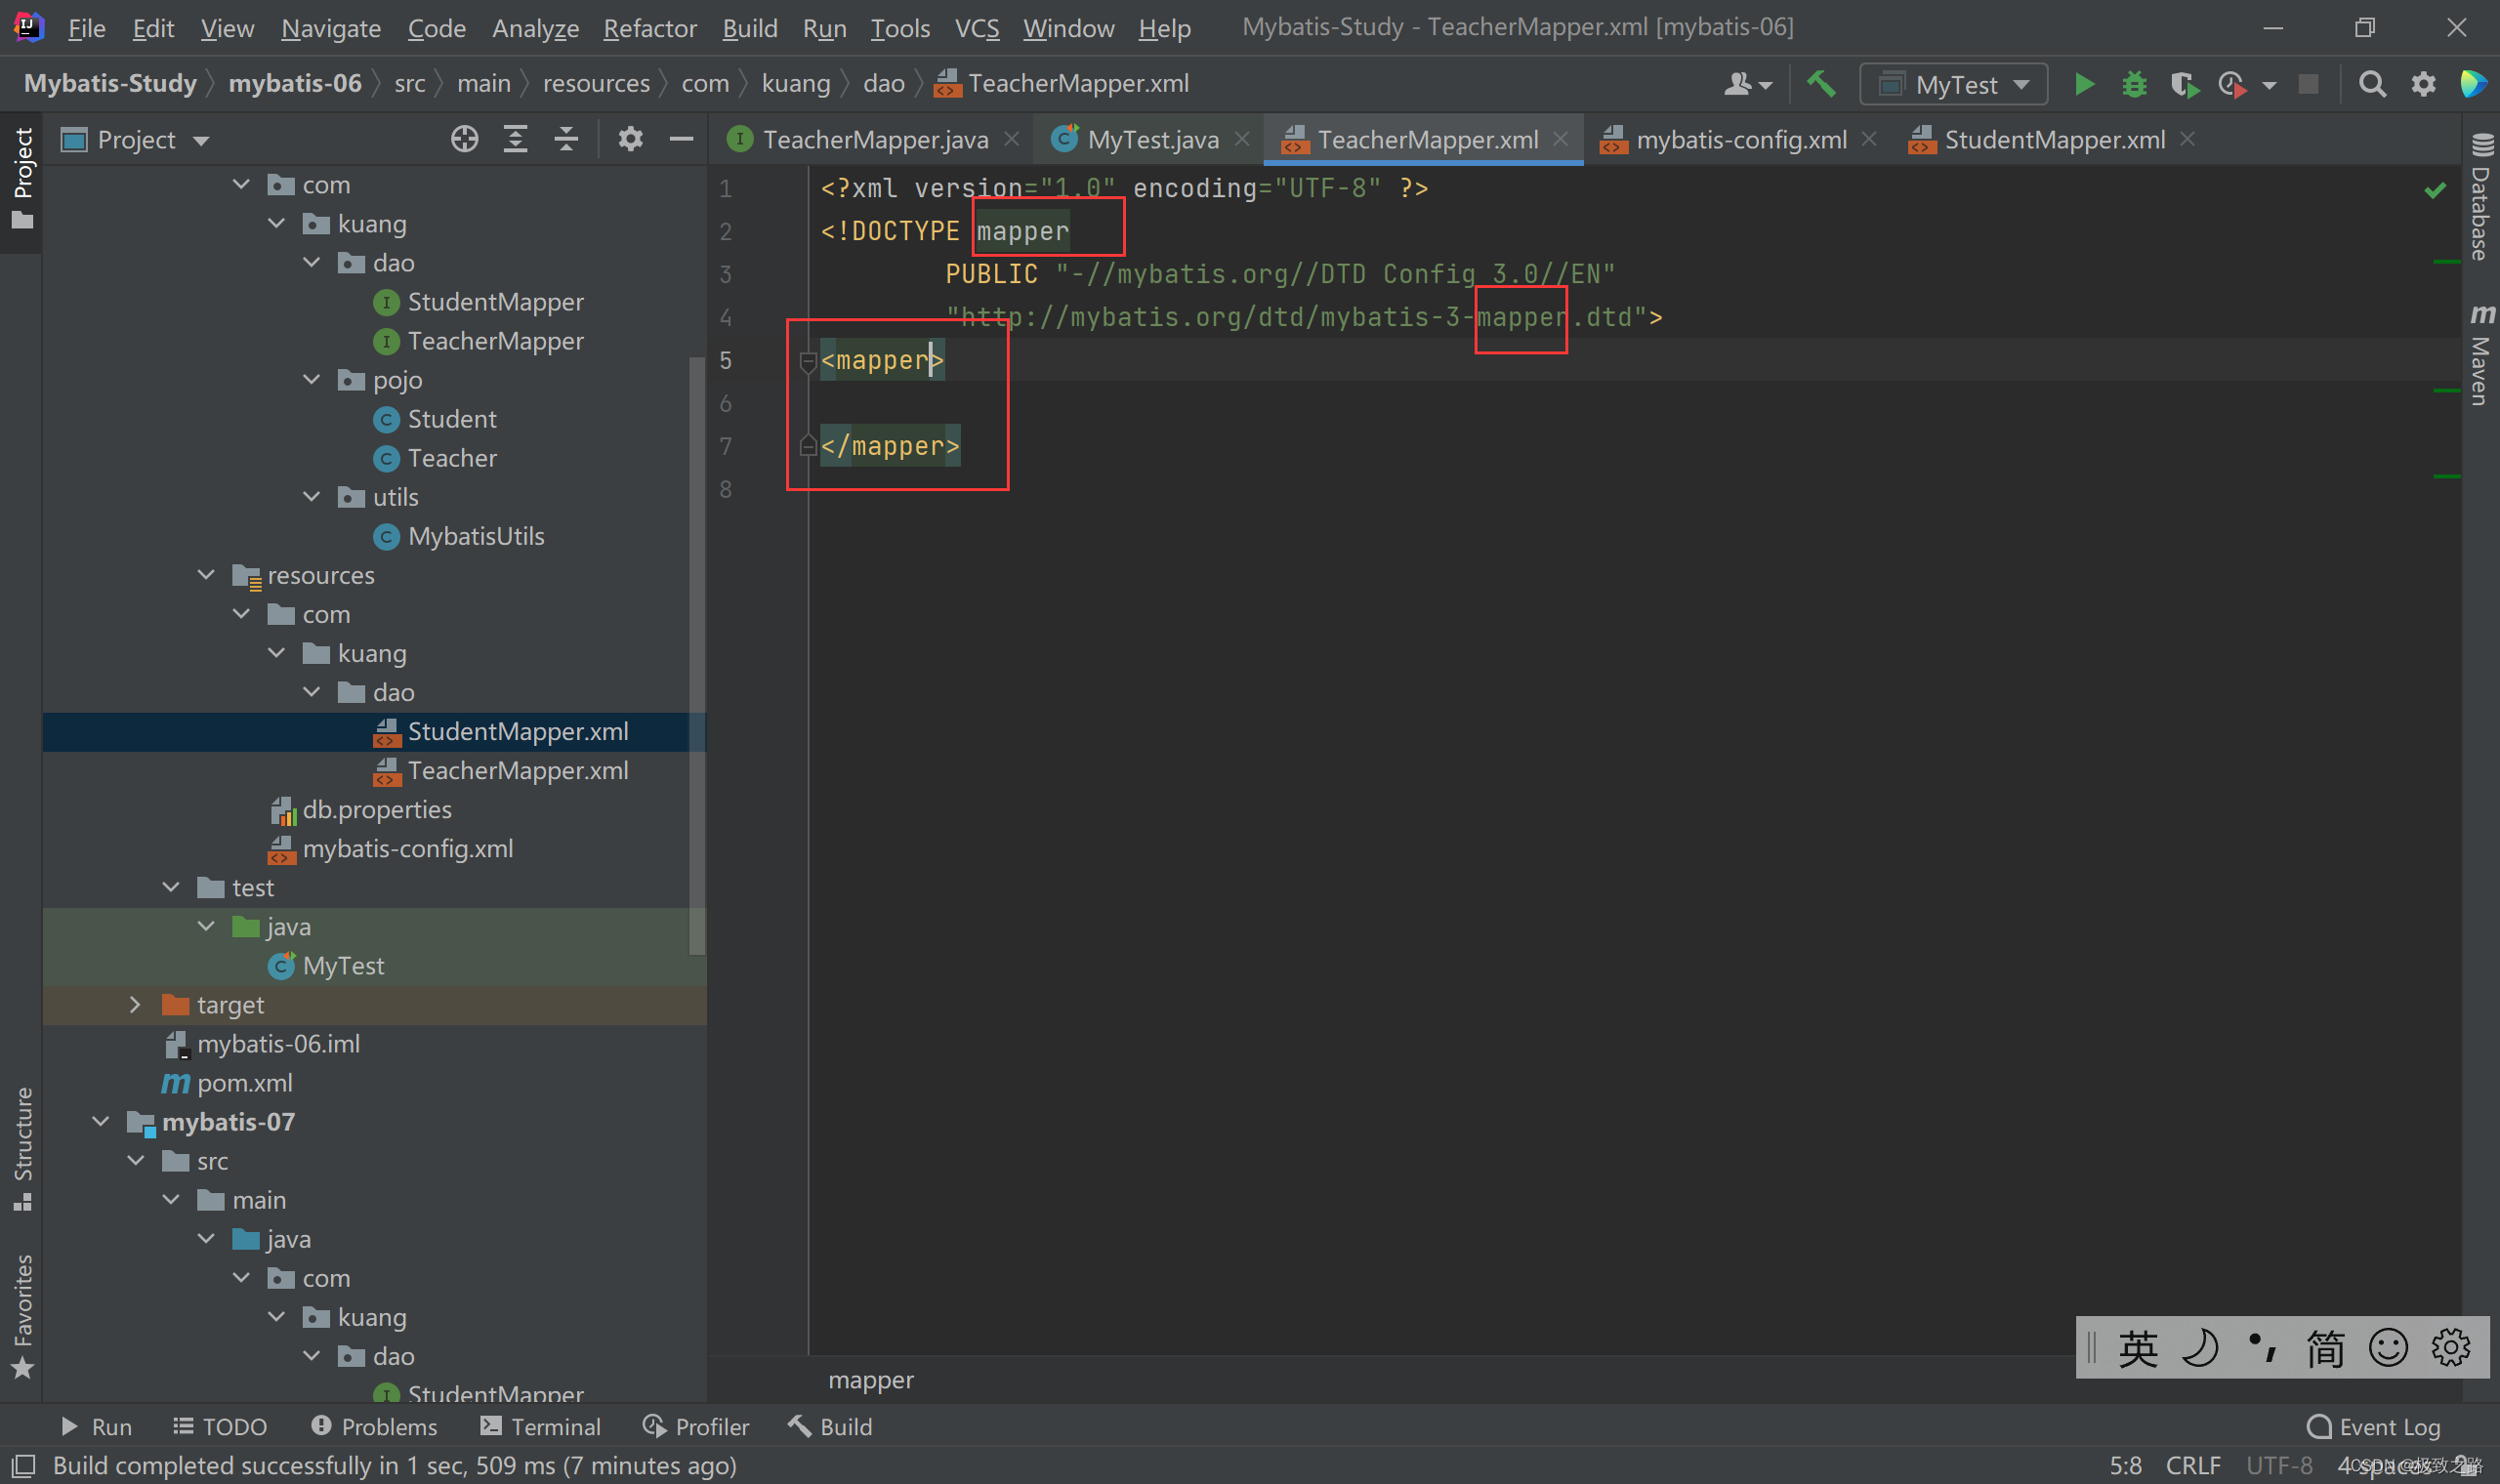Collapse all in Project panel

566,139
